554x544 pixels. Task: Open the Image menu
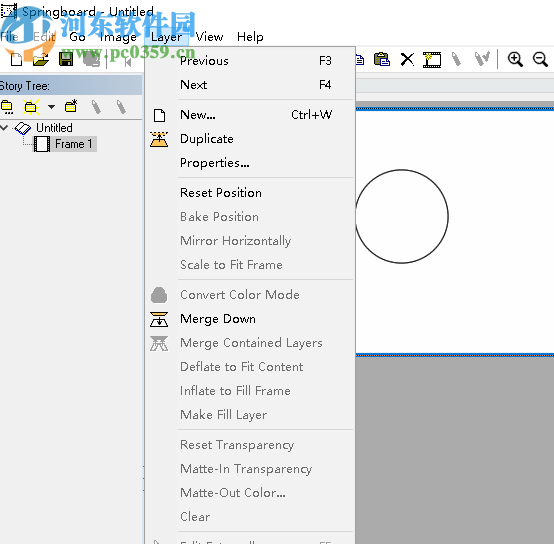[118, 37]
